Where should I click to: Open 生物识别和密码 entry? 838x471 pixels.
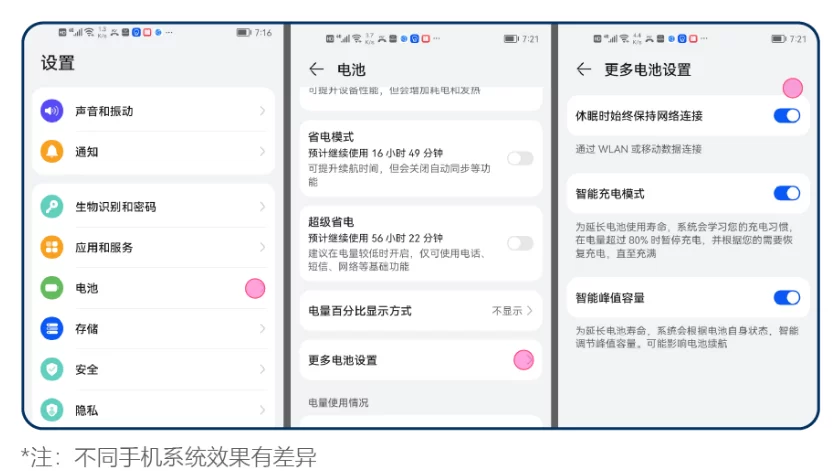pyautogui.click(x=153, y=206)
